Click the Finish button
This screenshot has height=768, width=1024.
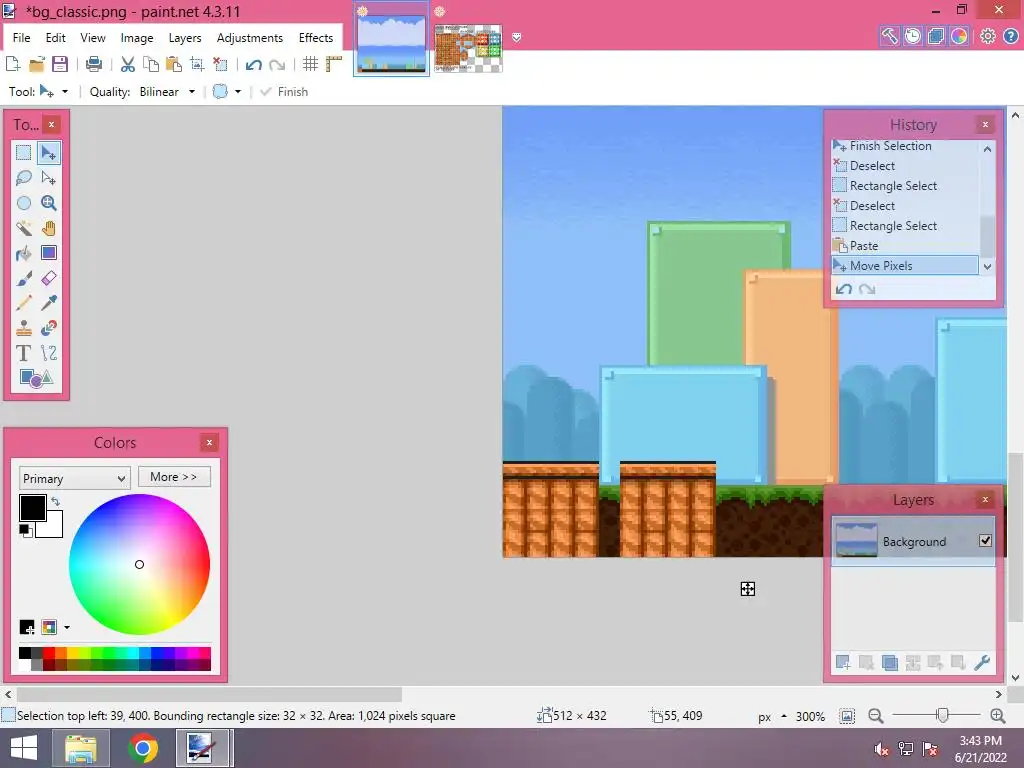(284, 91)
